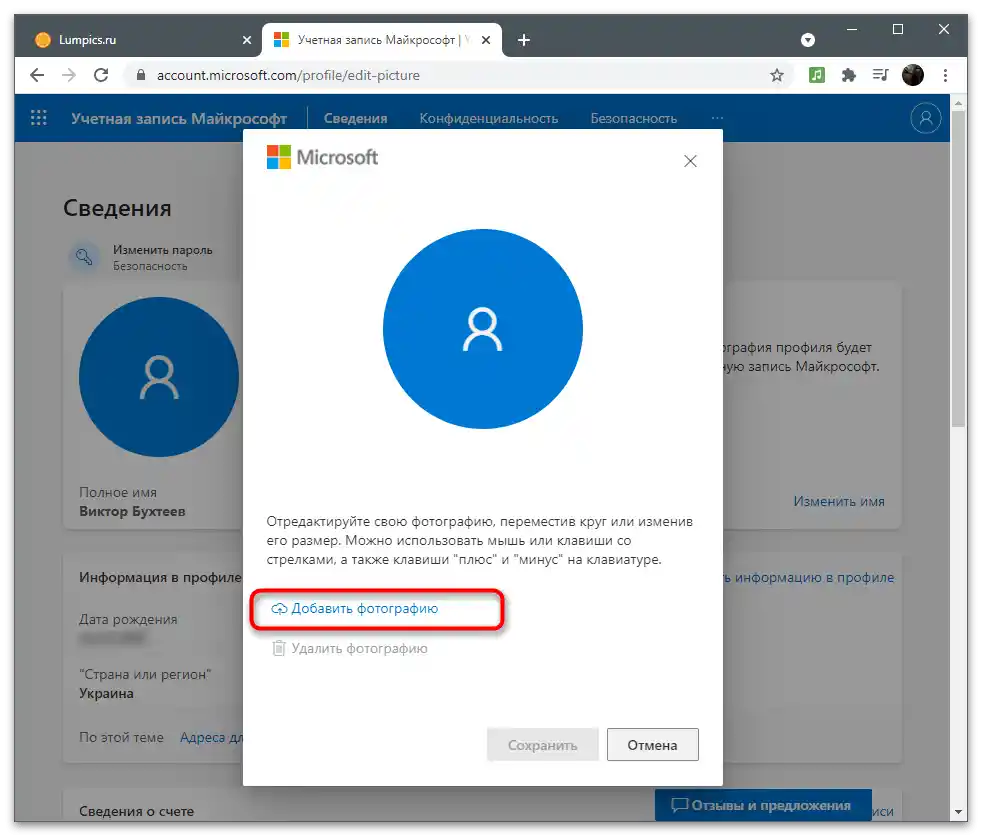Click the Учетная запись Майкрософт header title
This screenshot has height=836, width=982.
coord(179,118)
